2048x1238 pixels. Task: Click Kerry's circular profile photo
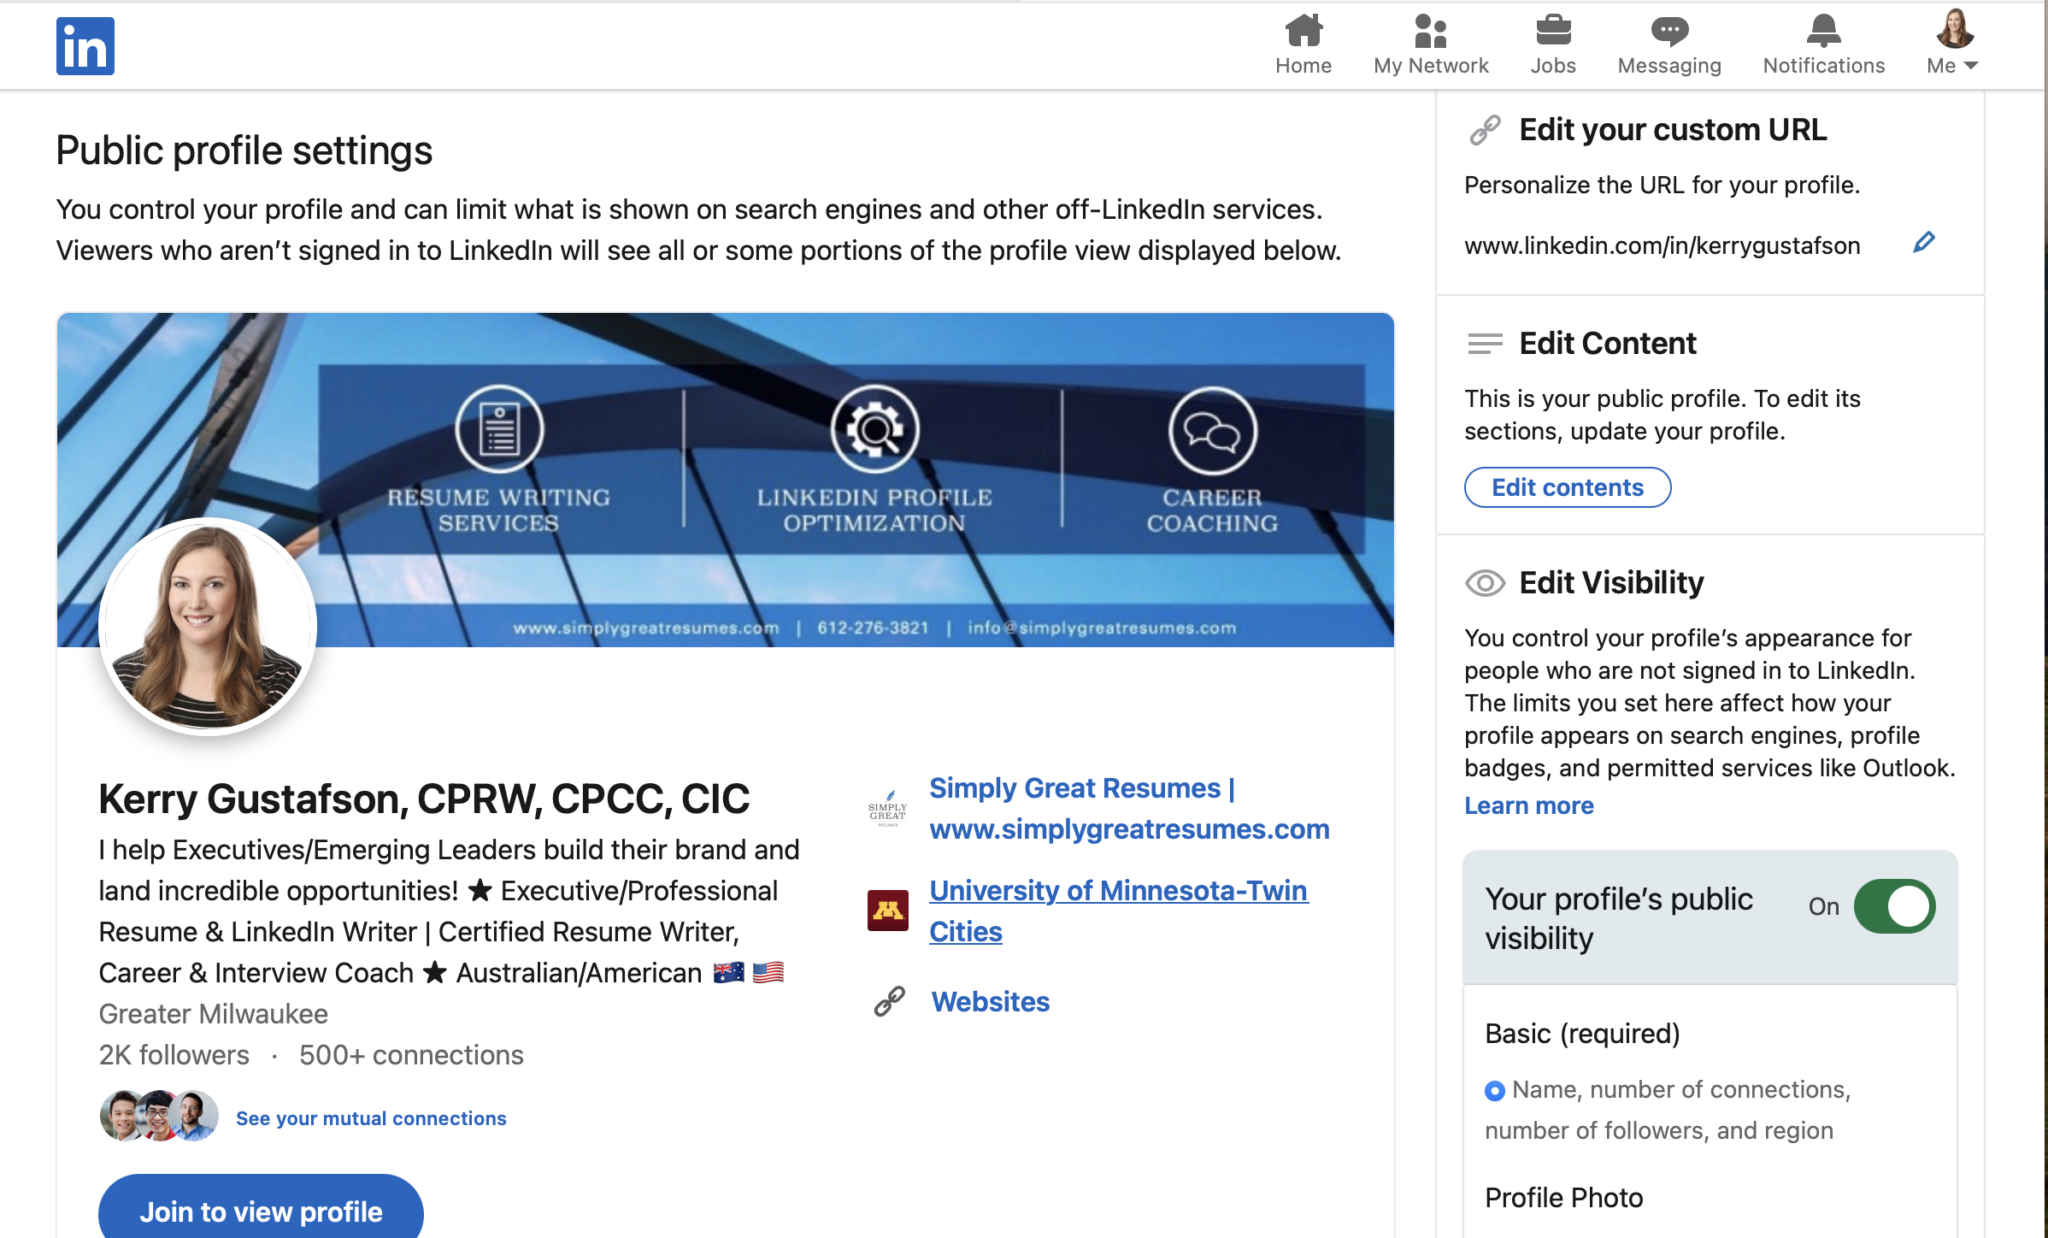coord(207,625)
